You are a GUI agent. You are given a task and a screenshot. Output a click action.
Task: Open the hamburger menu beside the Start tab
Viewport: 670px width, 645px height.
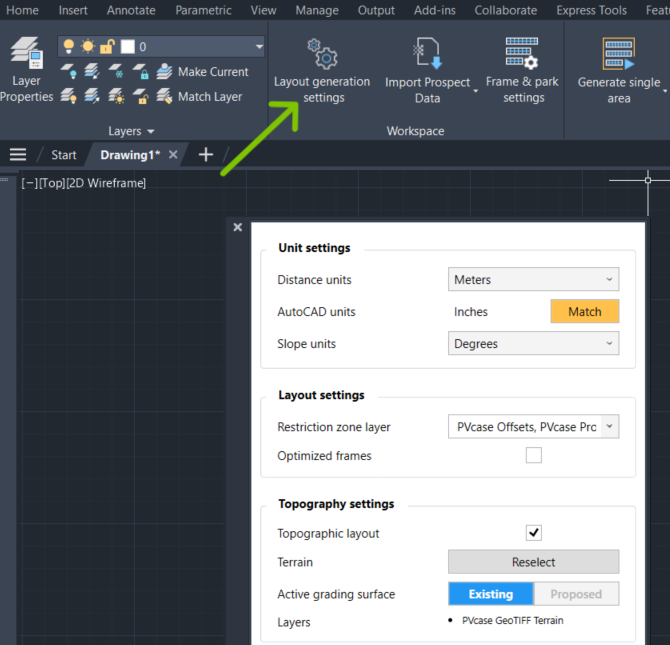[18, 154]
